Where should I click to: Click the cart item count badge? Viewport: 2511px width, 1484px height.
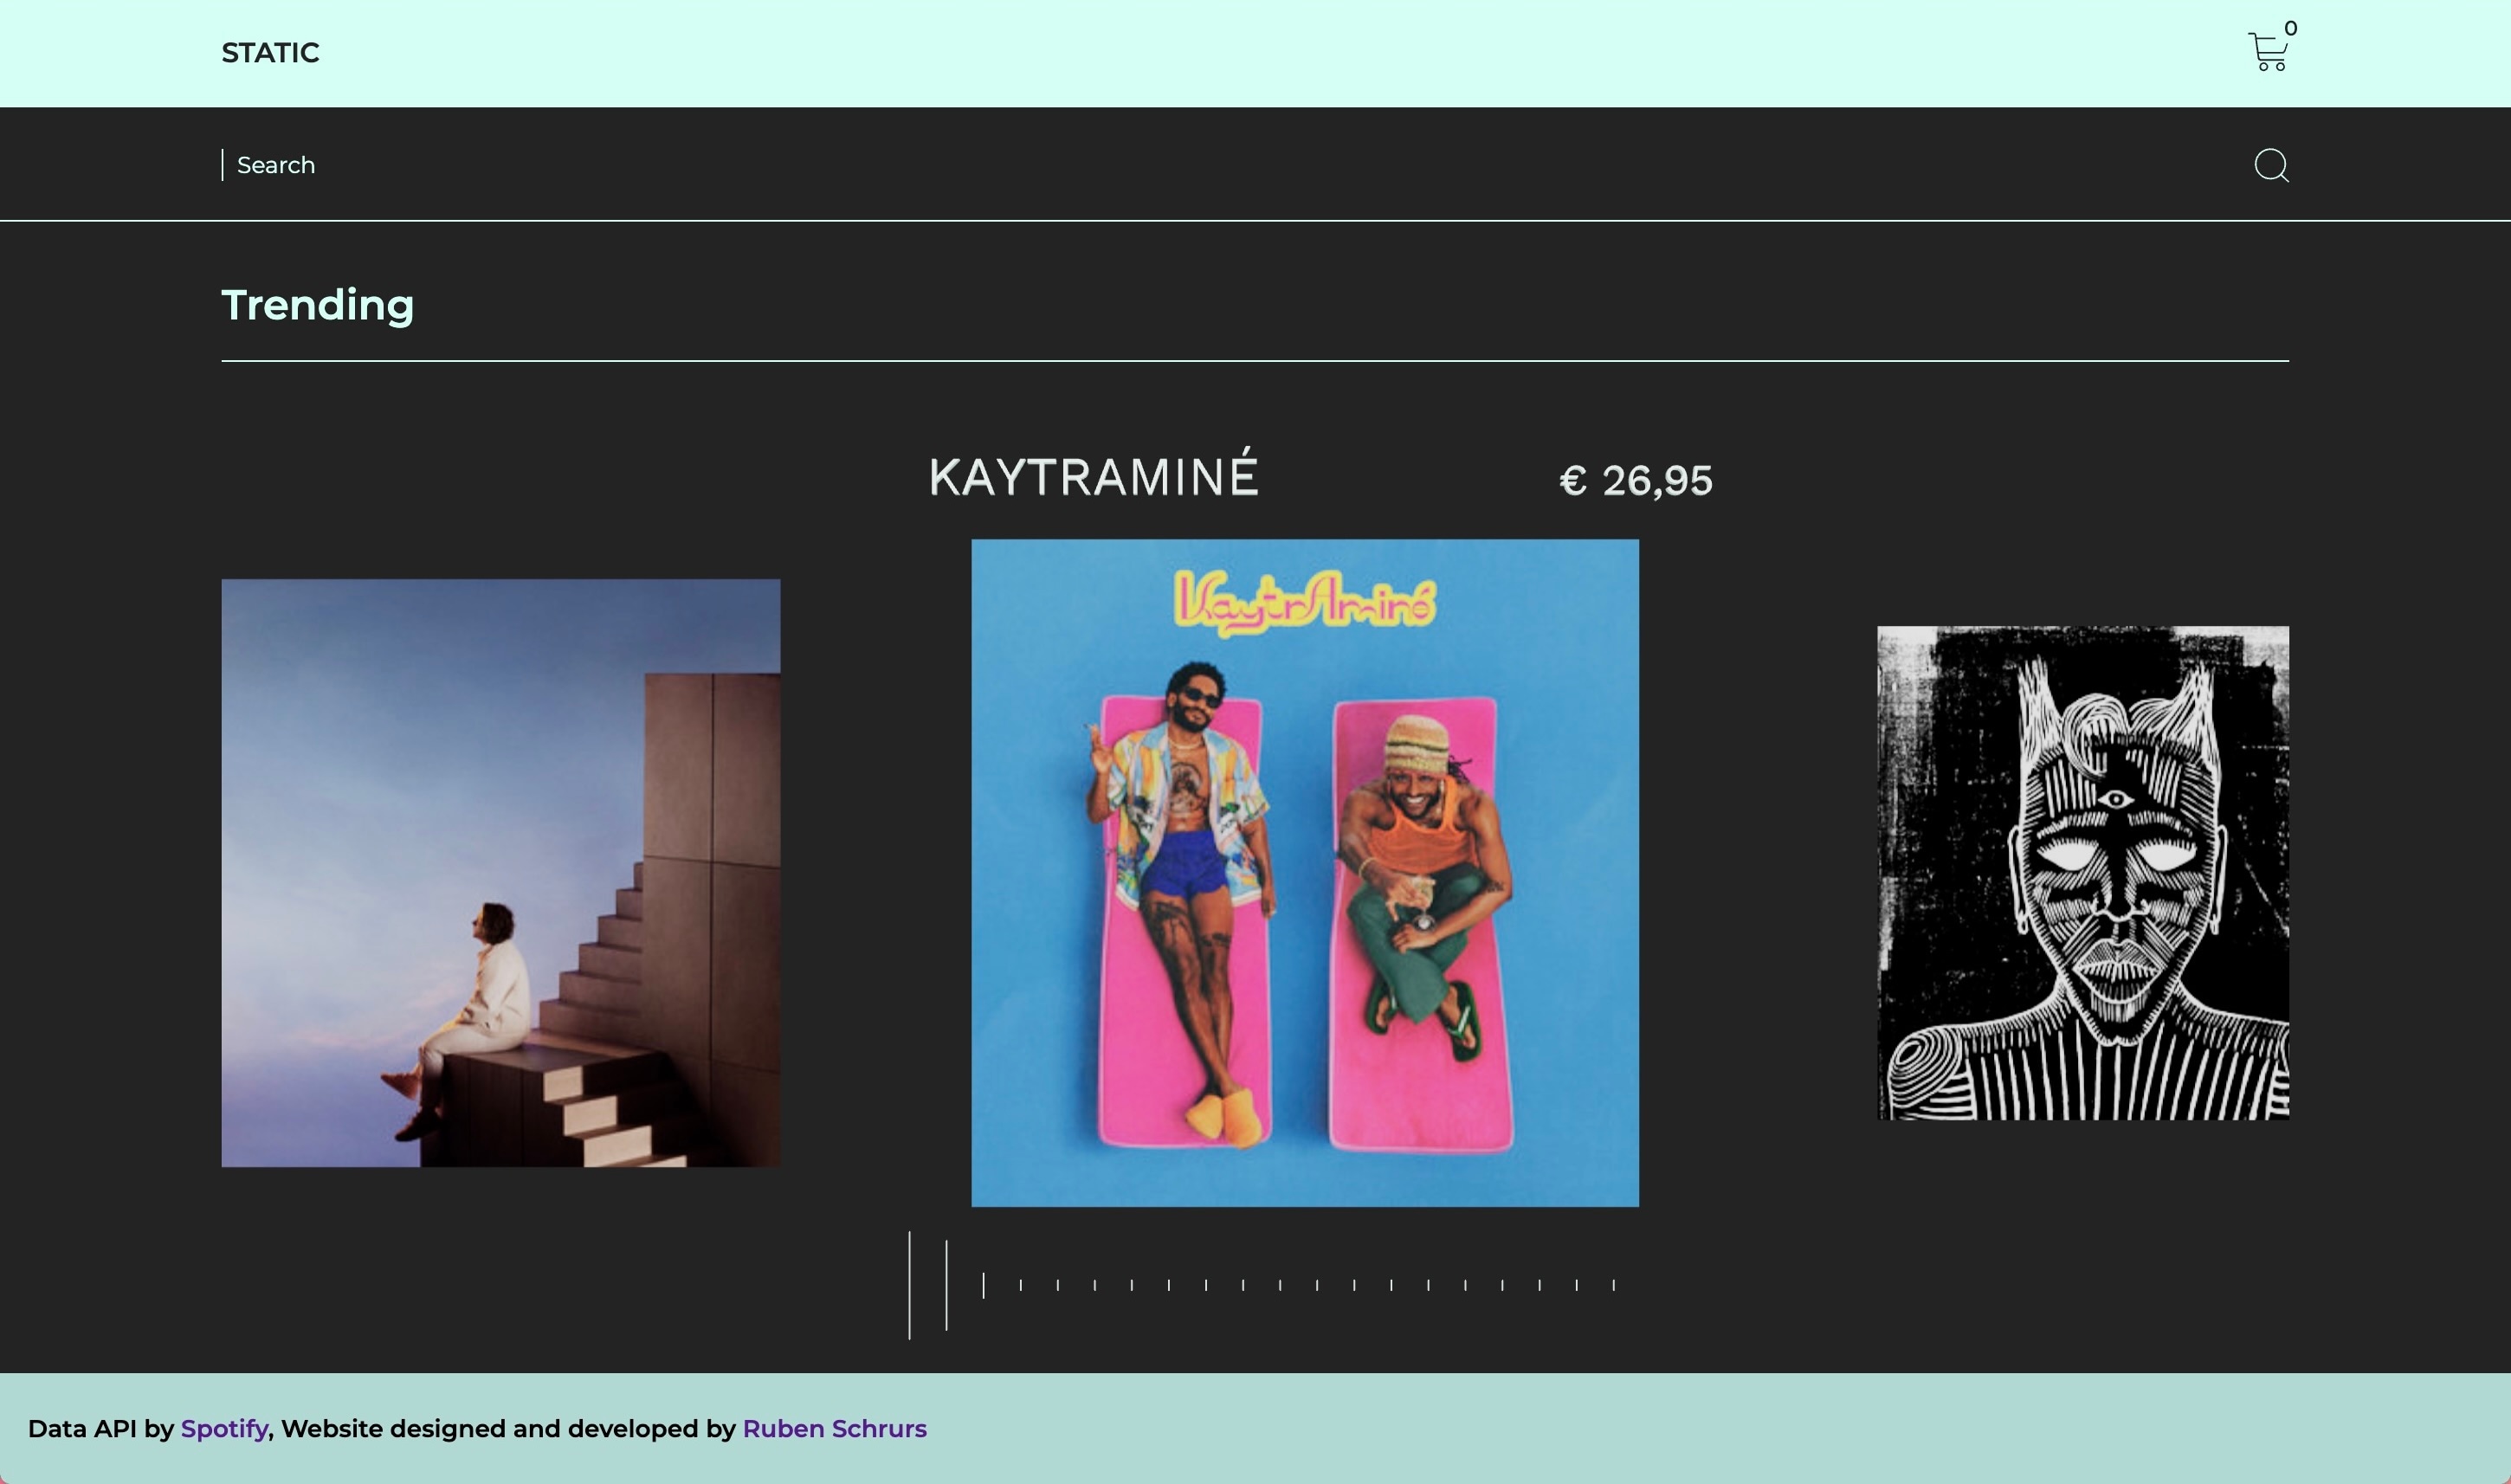[x=2290, y=28]
